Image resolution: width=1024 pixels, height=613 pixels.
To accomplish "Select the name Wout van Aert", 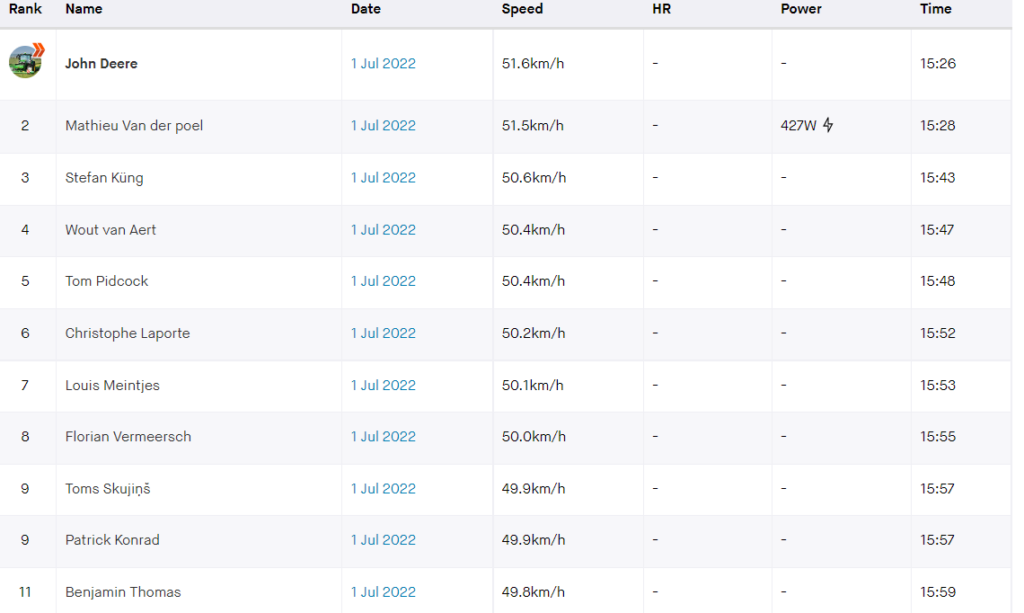I will click(110, 230).
